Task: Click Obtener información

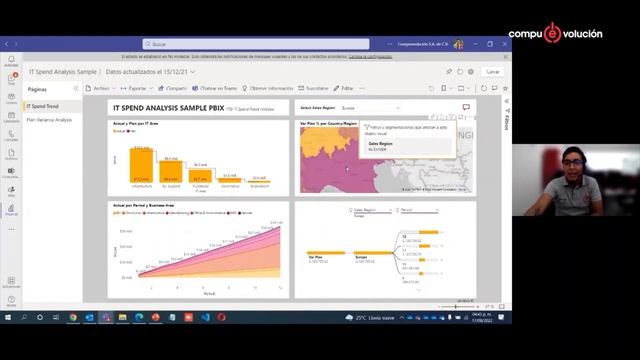Action: (x=268, y=88)
